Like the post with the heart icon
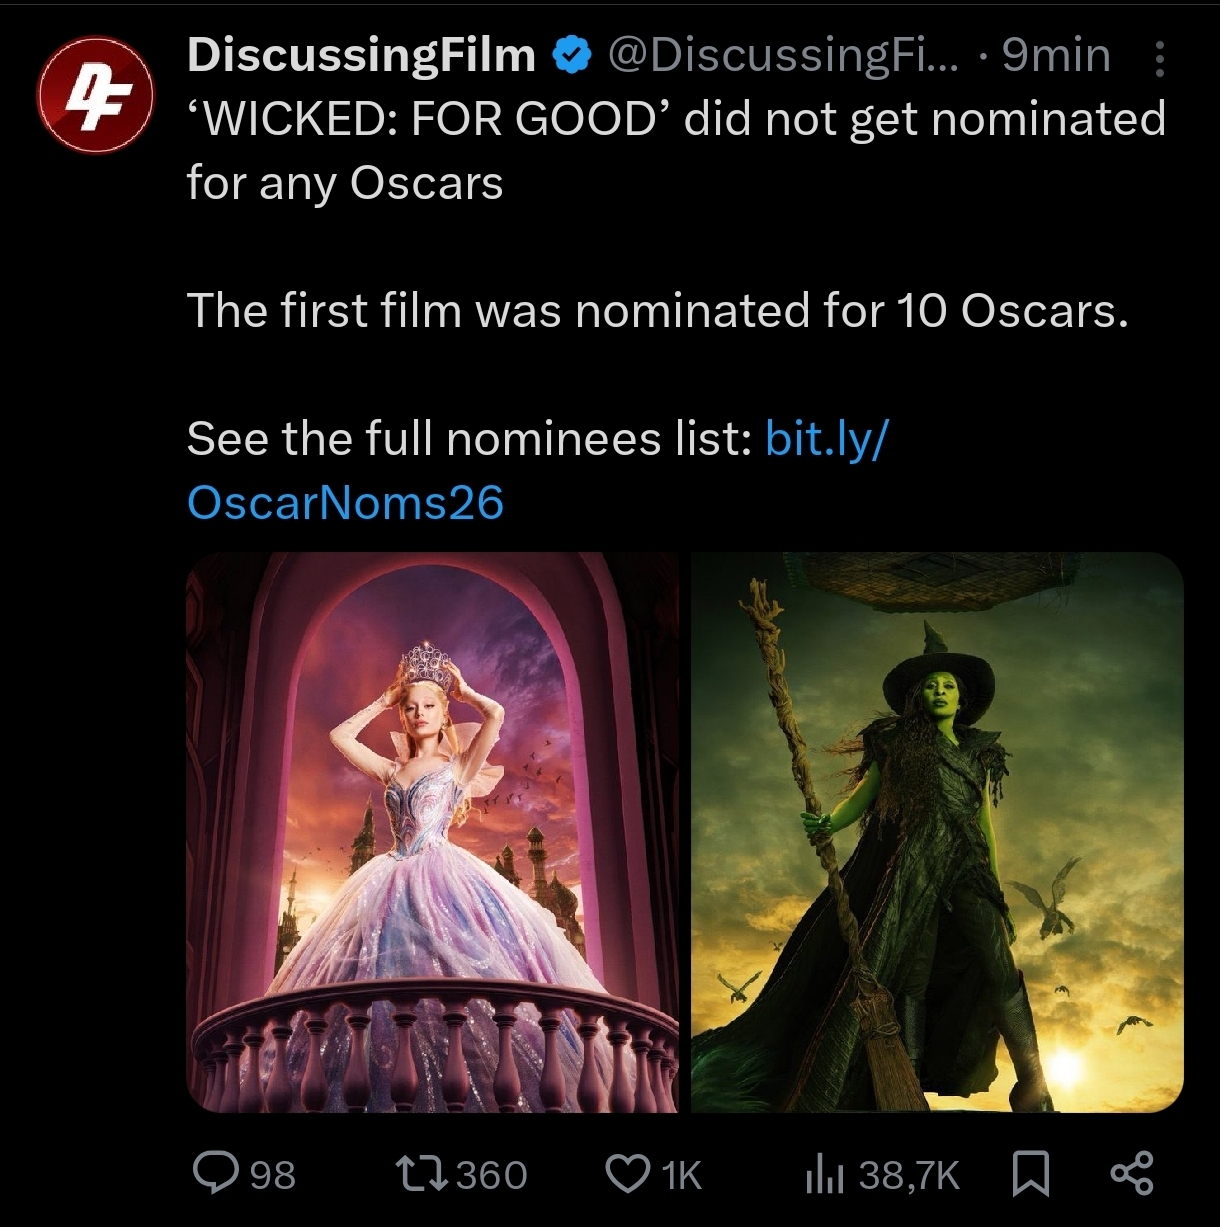Viewport: 1220px width, 1227px height. point(628,1173)
